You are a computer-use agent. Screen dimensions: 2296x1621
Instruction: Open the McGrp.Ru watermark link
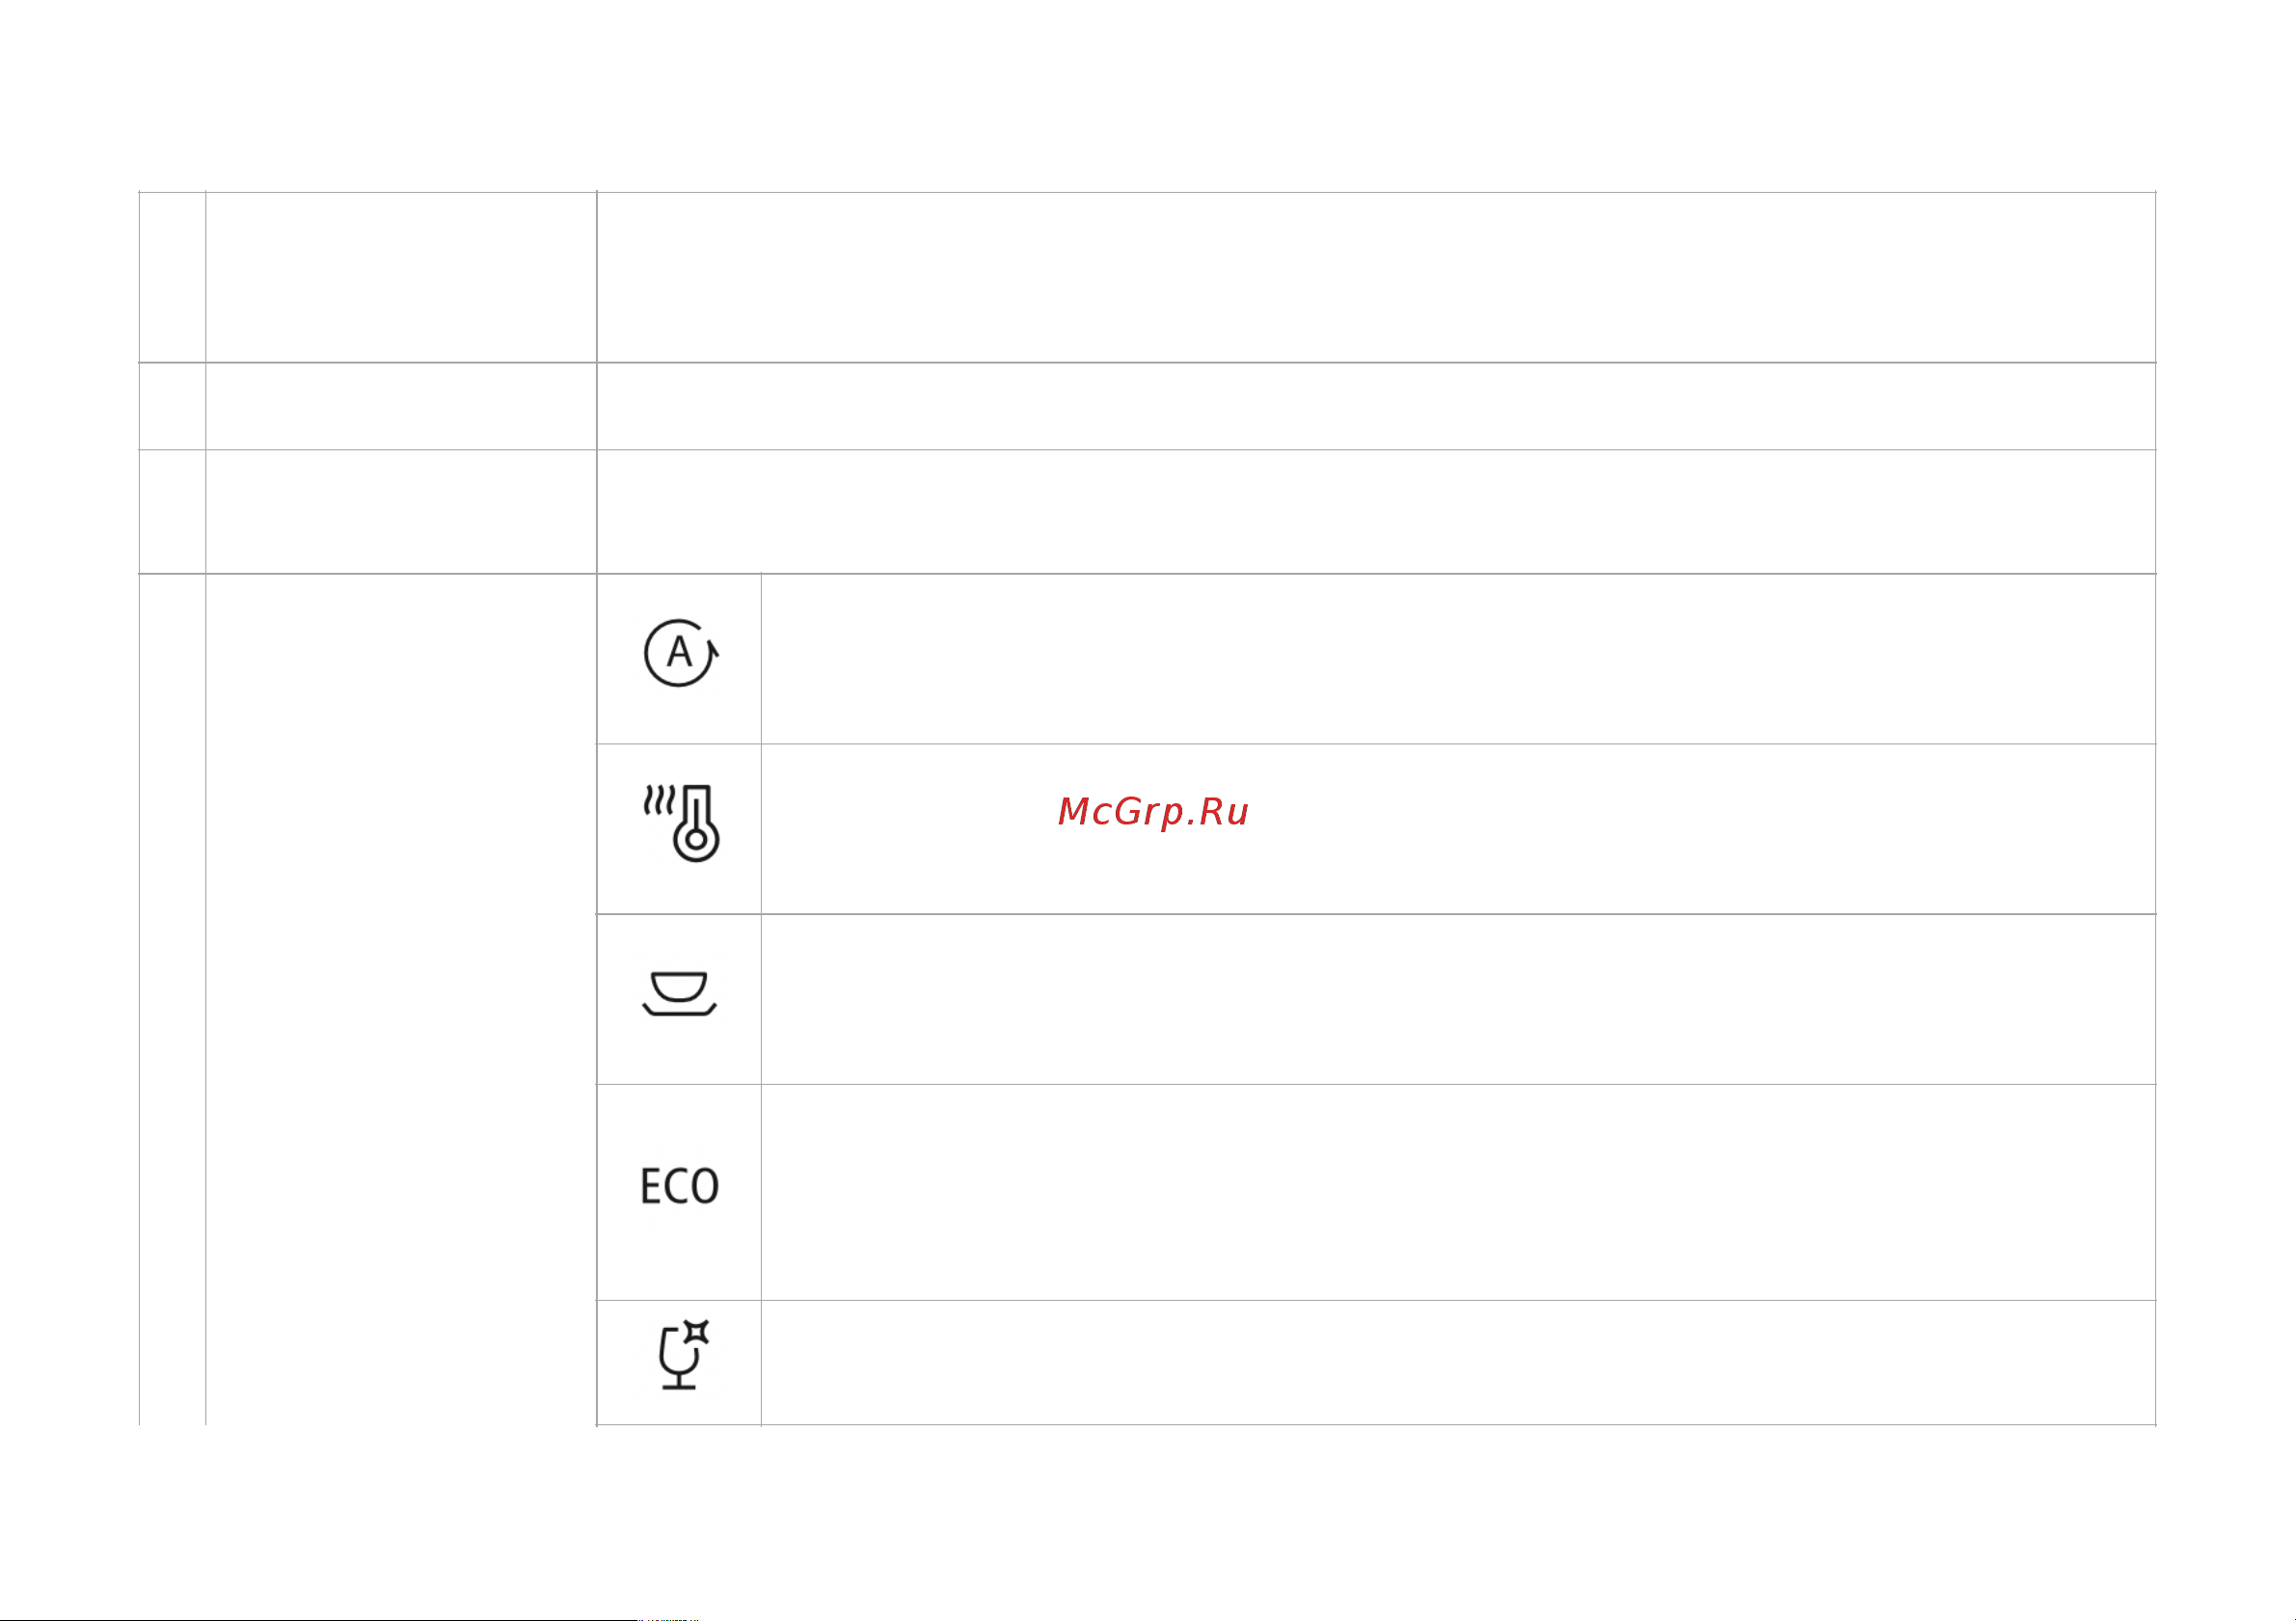[x=1153, y=812]
